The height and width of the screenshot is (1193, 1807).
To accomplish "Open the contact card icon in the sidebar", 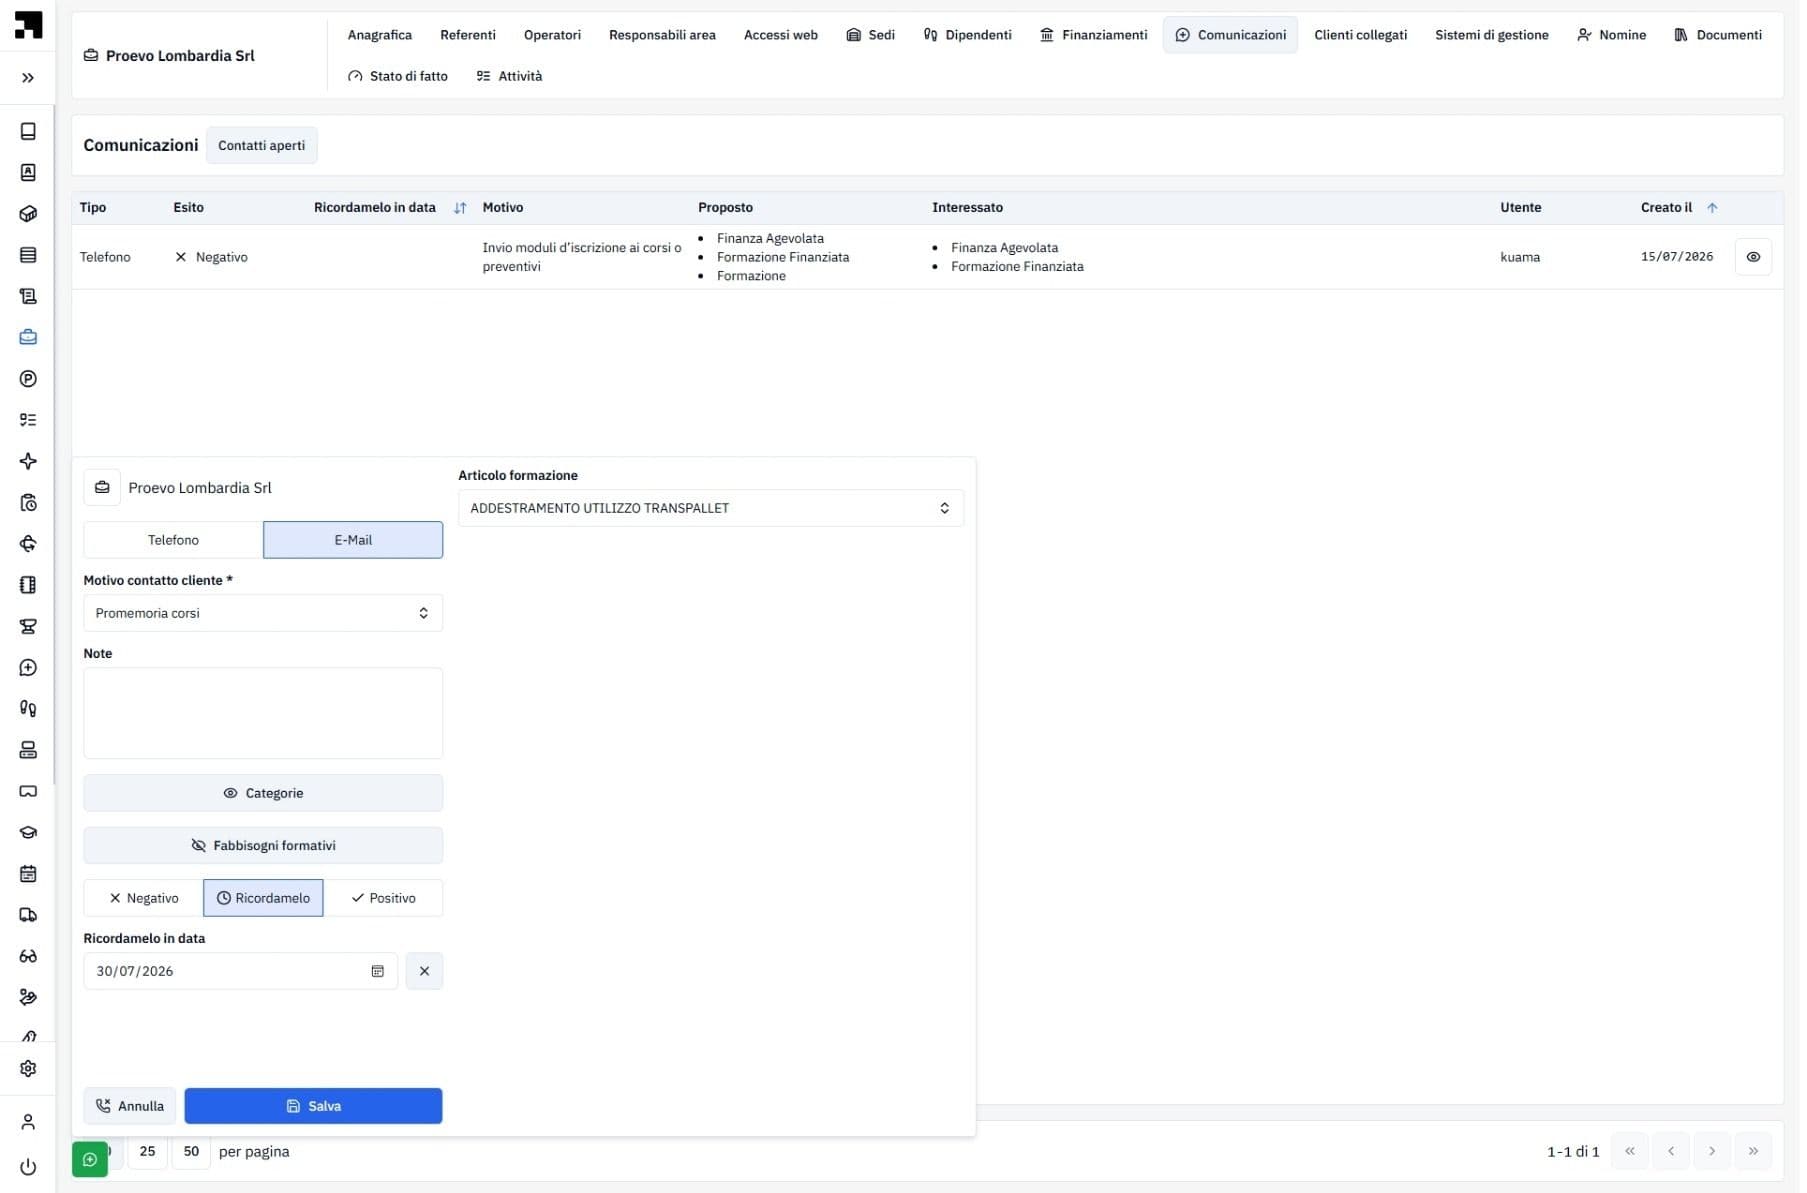I will (28, 172).
